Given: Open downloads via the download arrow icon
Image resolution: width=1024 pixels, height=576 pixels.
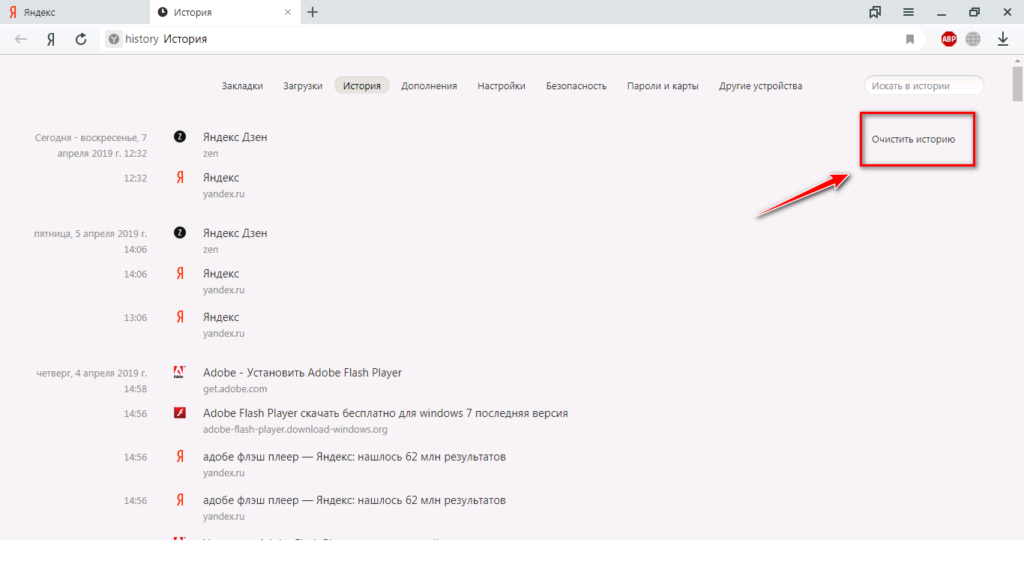Looking at the screenshot, I should click(x=1002, y=39).
